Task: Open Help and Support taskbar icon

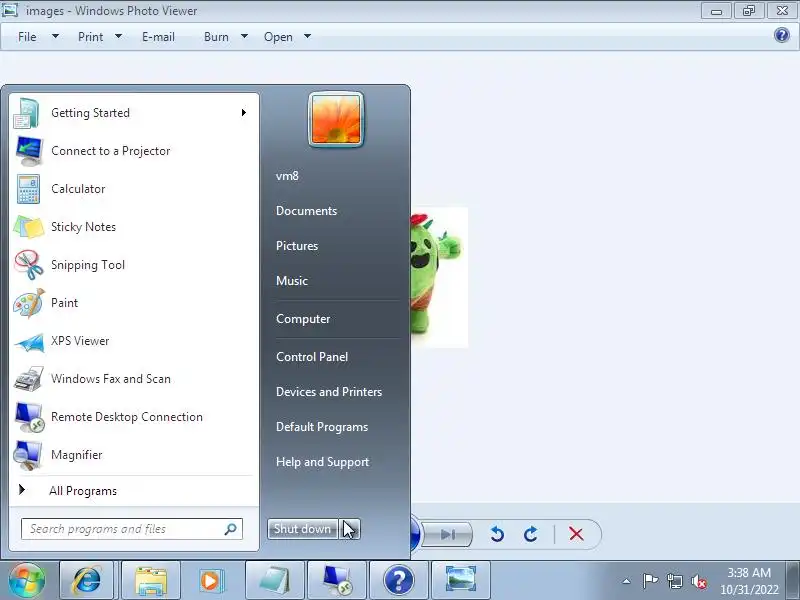Action: click(x=399, y=580)
